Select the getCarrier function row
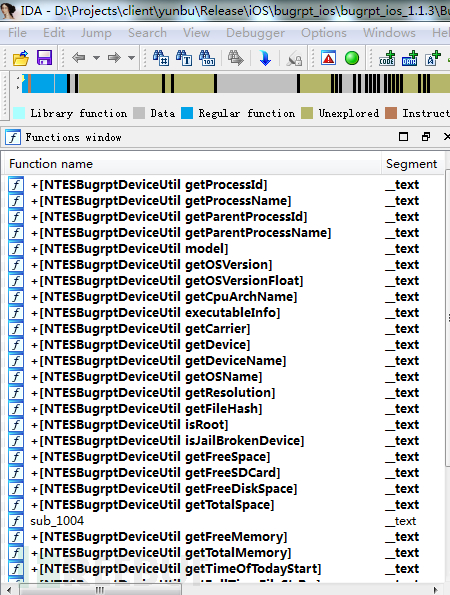The width and height of the screenshot is (450, 595). pyautogui.click(x=224, y=329)
